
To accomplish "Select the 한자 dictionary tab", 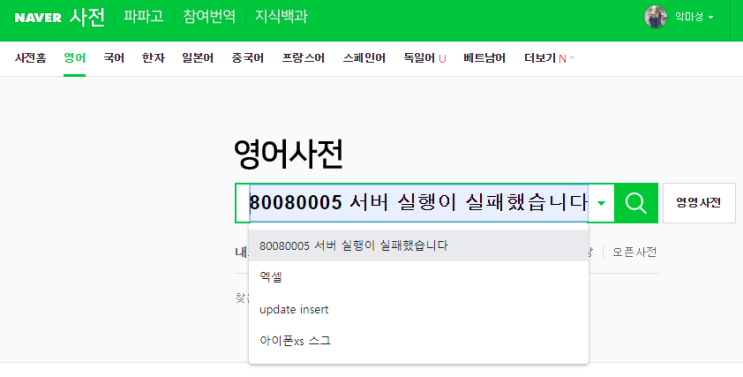I will tap(153, 58).
